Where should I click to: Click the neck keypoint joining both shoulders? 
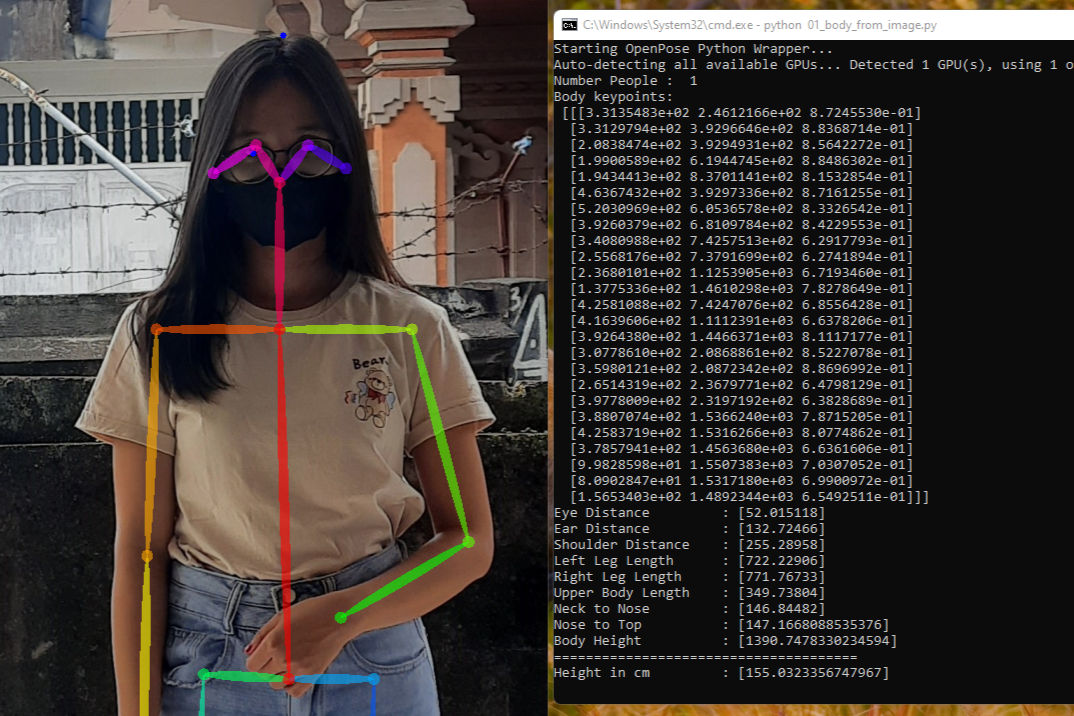click(x=279, y=328)
